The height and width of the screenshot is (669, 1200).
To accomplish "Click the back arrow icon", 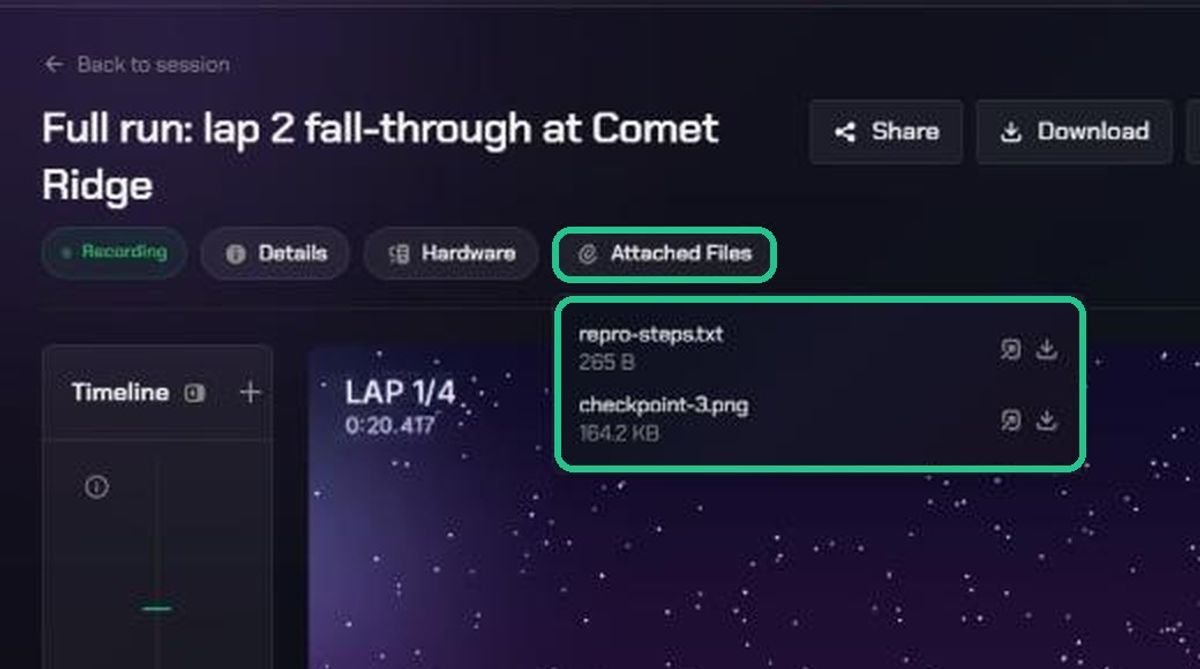I will (54, 65).
